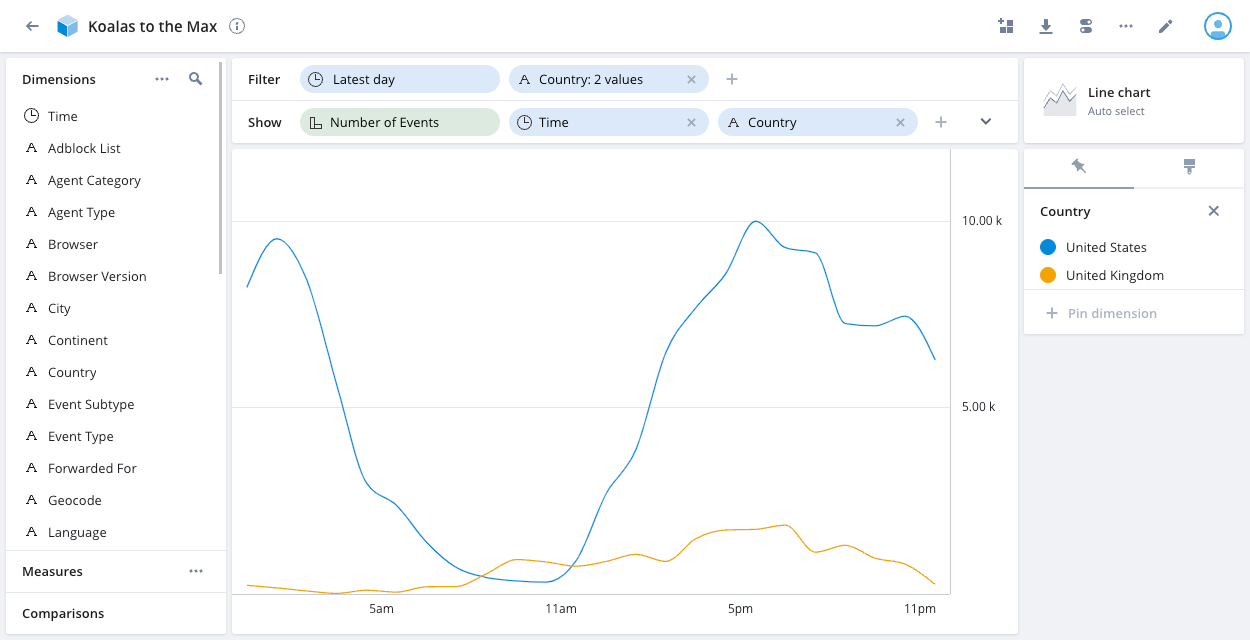Remove the Time split from Show

click(x=691, y=122)
